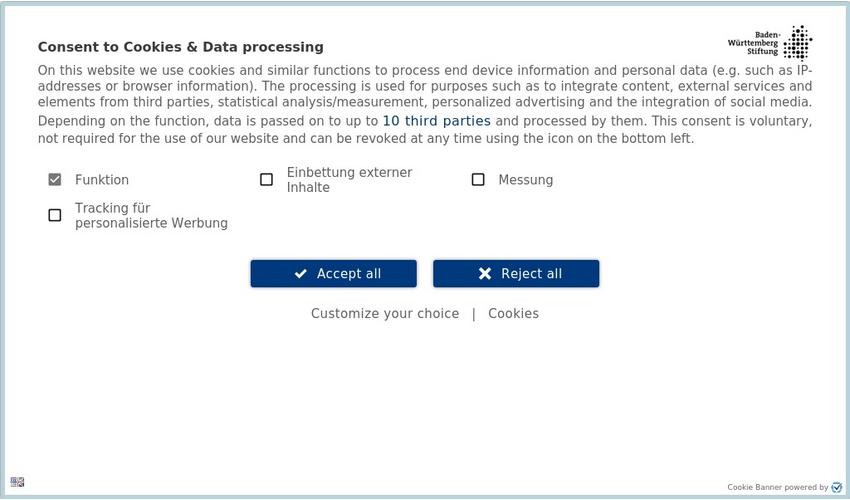Click the consent provider checkmark badge icon
Viewport: 850px width, 500px height.
(x=837, y=487)
